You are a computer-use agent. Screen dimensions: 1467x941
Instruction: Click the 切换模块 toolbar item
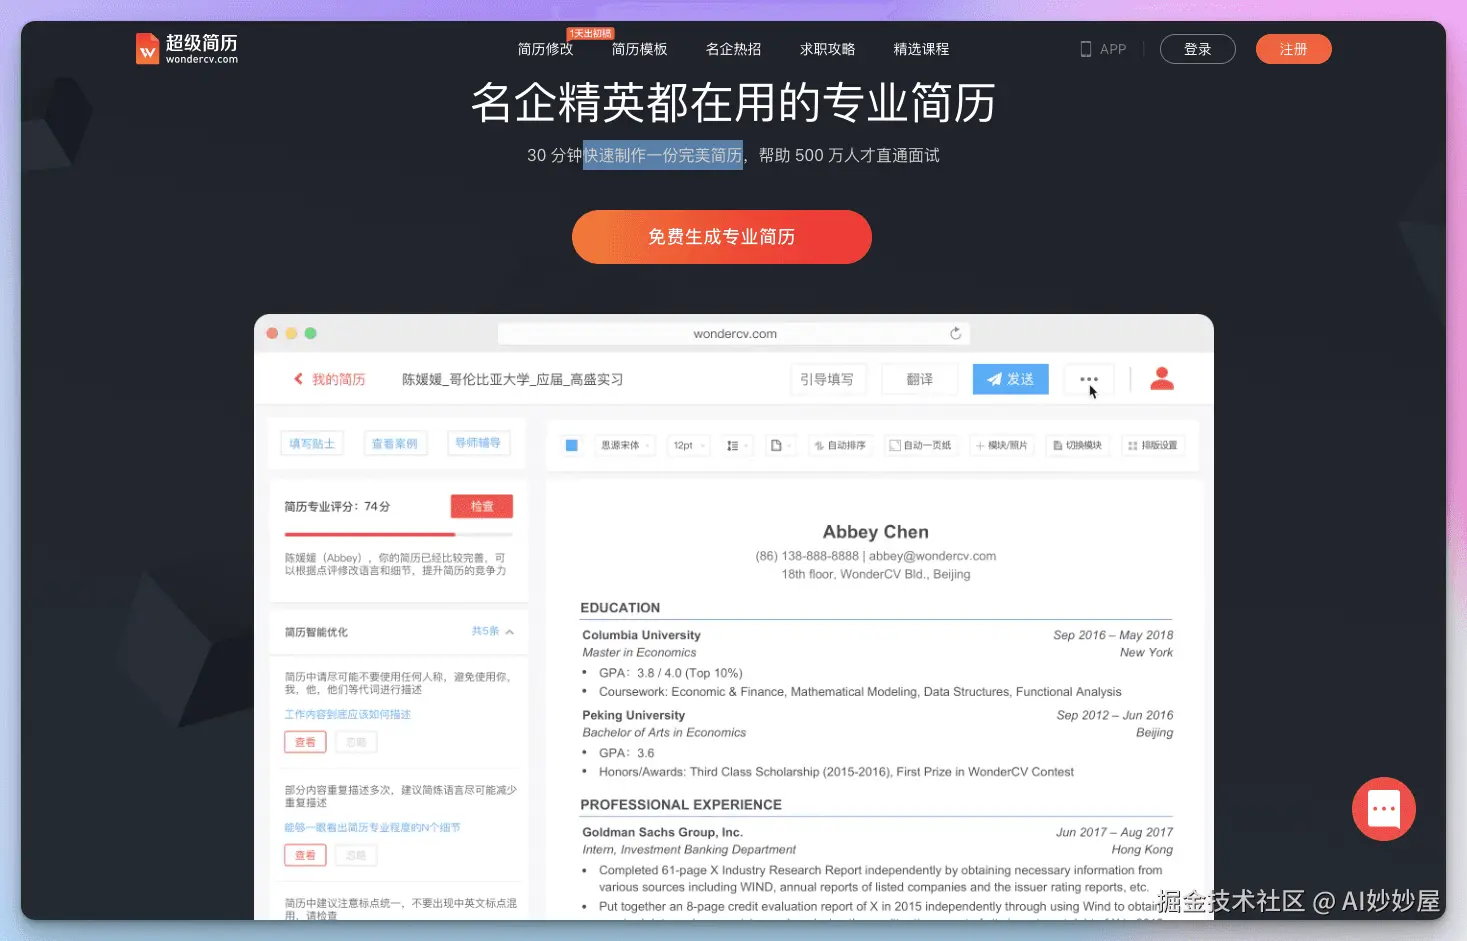point(1077,445)
